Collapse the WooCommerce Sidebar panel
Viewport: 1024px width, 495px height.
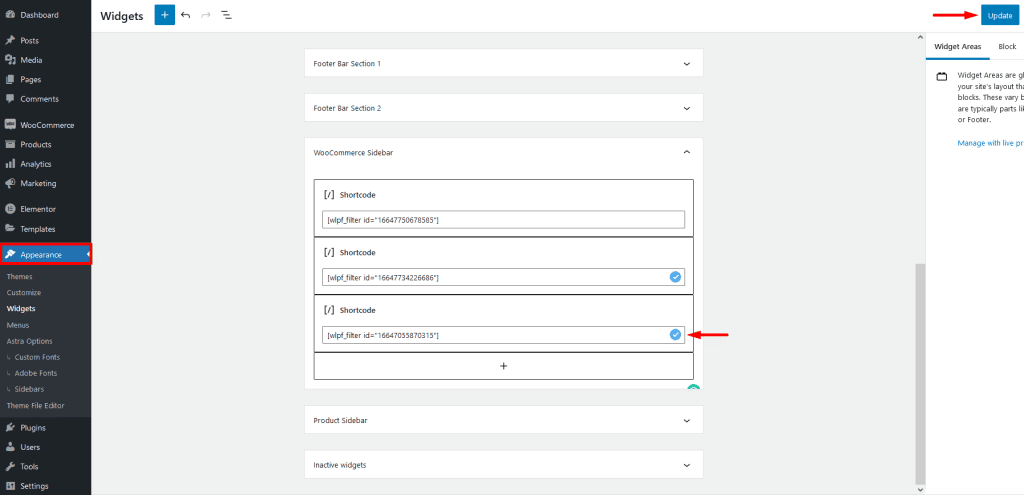click(686, 152)
